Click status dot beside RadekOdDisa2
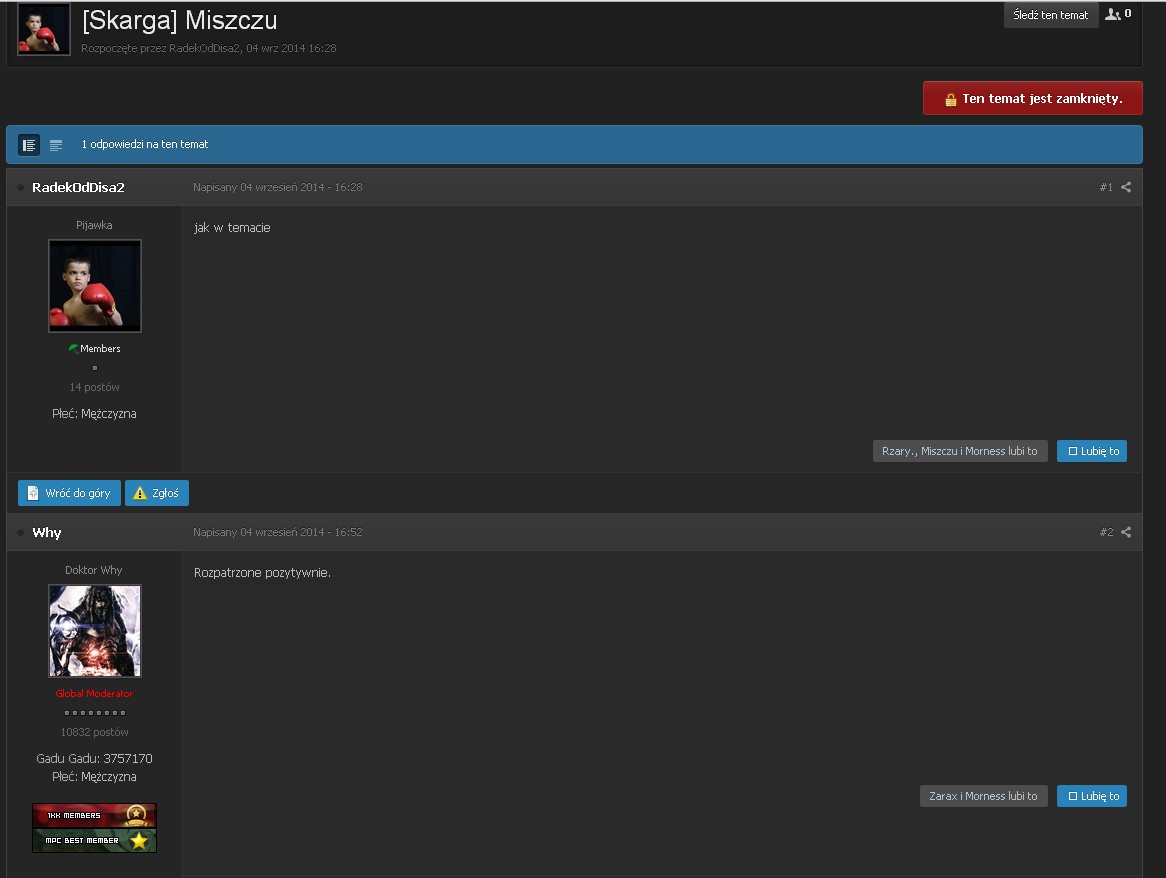1166x878 pixels. [20, 187]
